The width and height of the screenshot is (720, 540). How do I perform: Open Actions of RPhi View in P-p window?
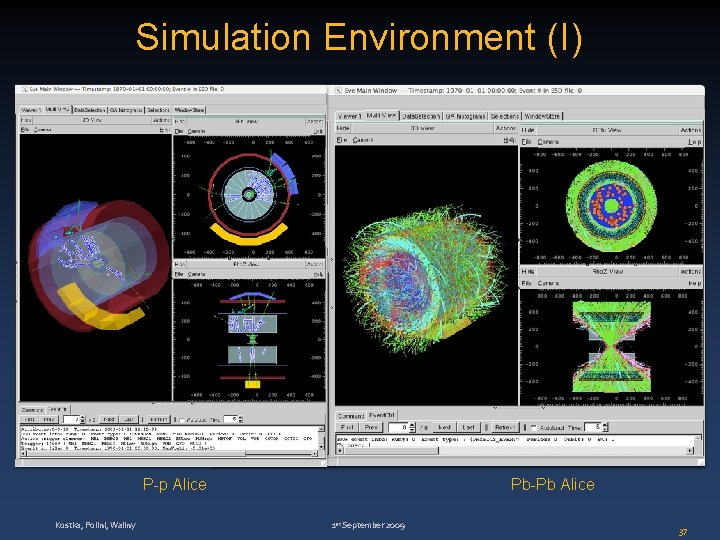tap(315, 121)
